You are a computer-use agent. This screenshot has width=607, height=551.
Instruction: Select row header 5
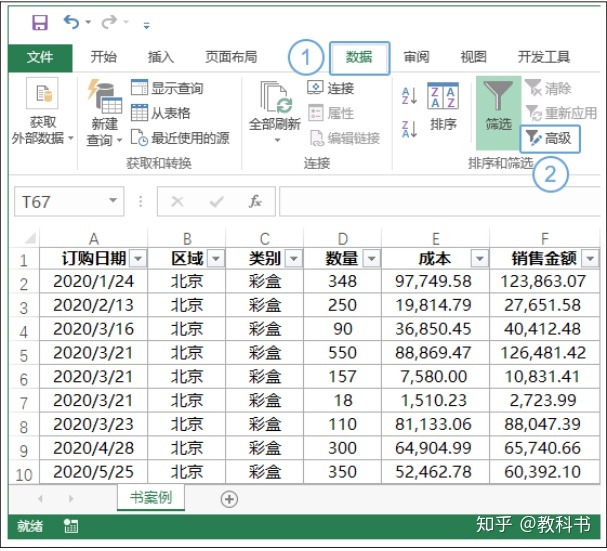(x=24, y=355)
